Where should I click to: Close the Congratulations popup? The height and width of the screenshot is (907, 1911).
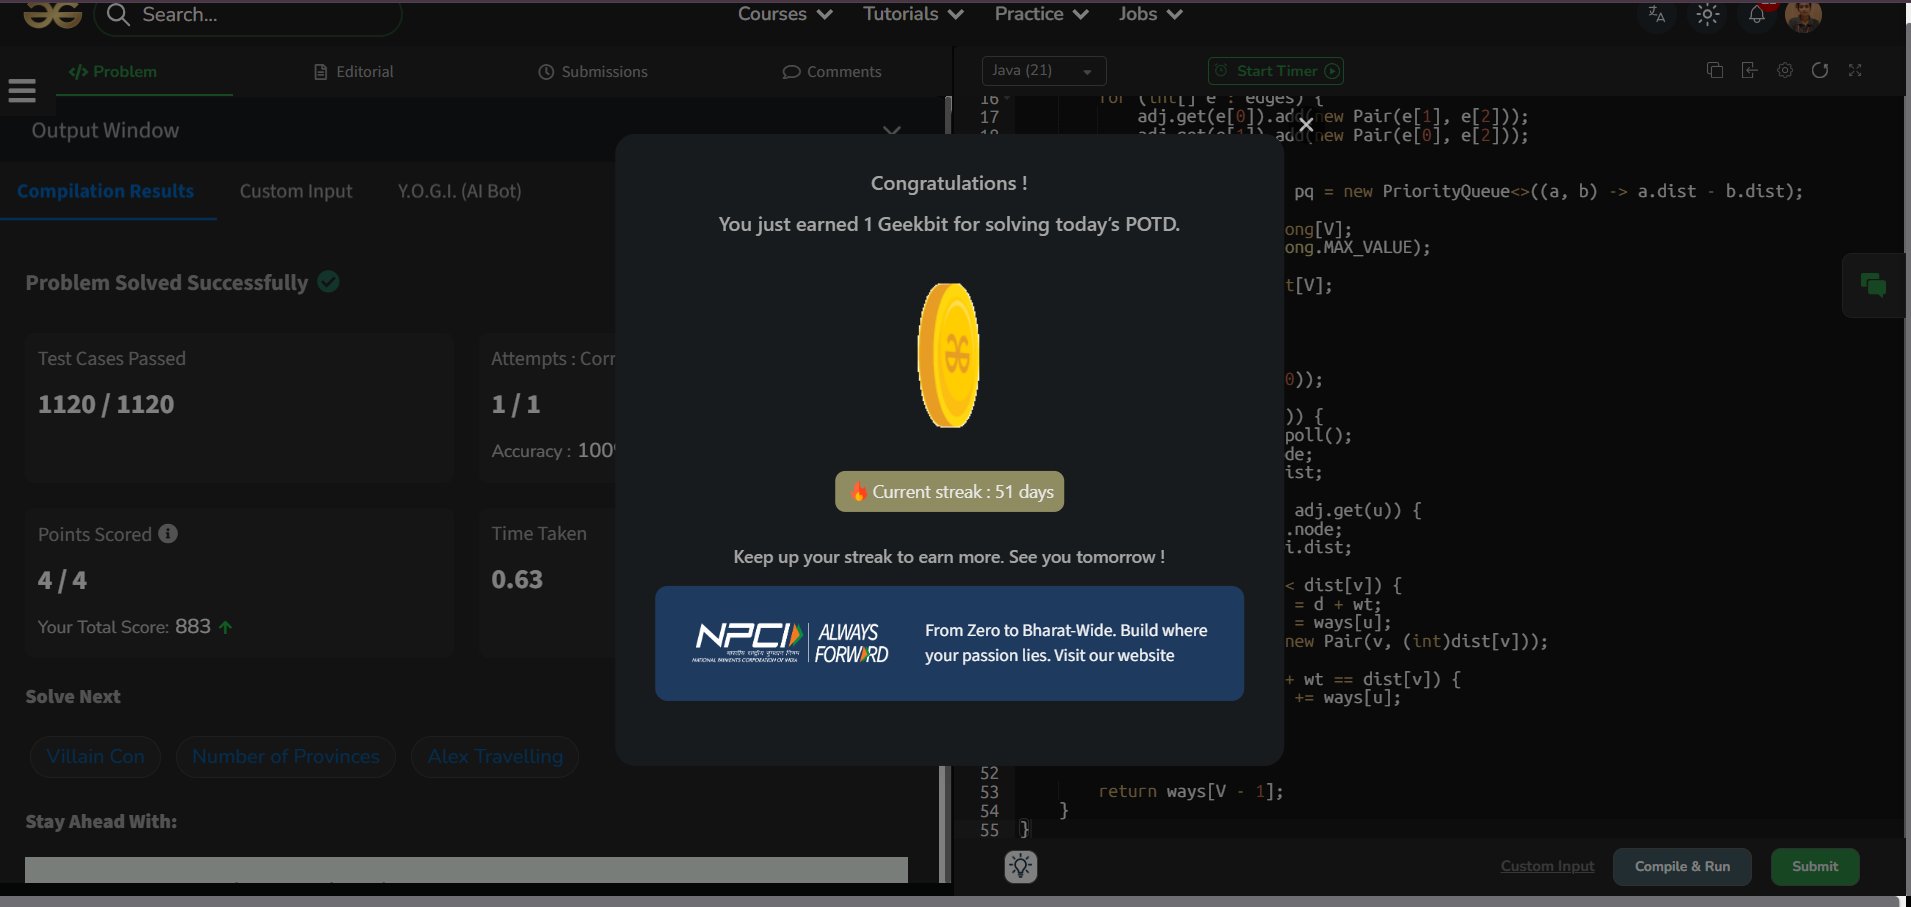[1306, 125]
